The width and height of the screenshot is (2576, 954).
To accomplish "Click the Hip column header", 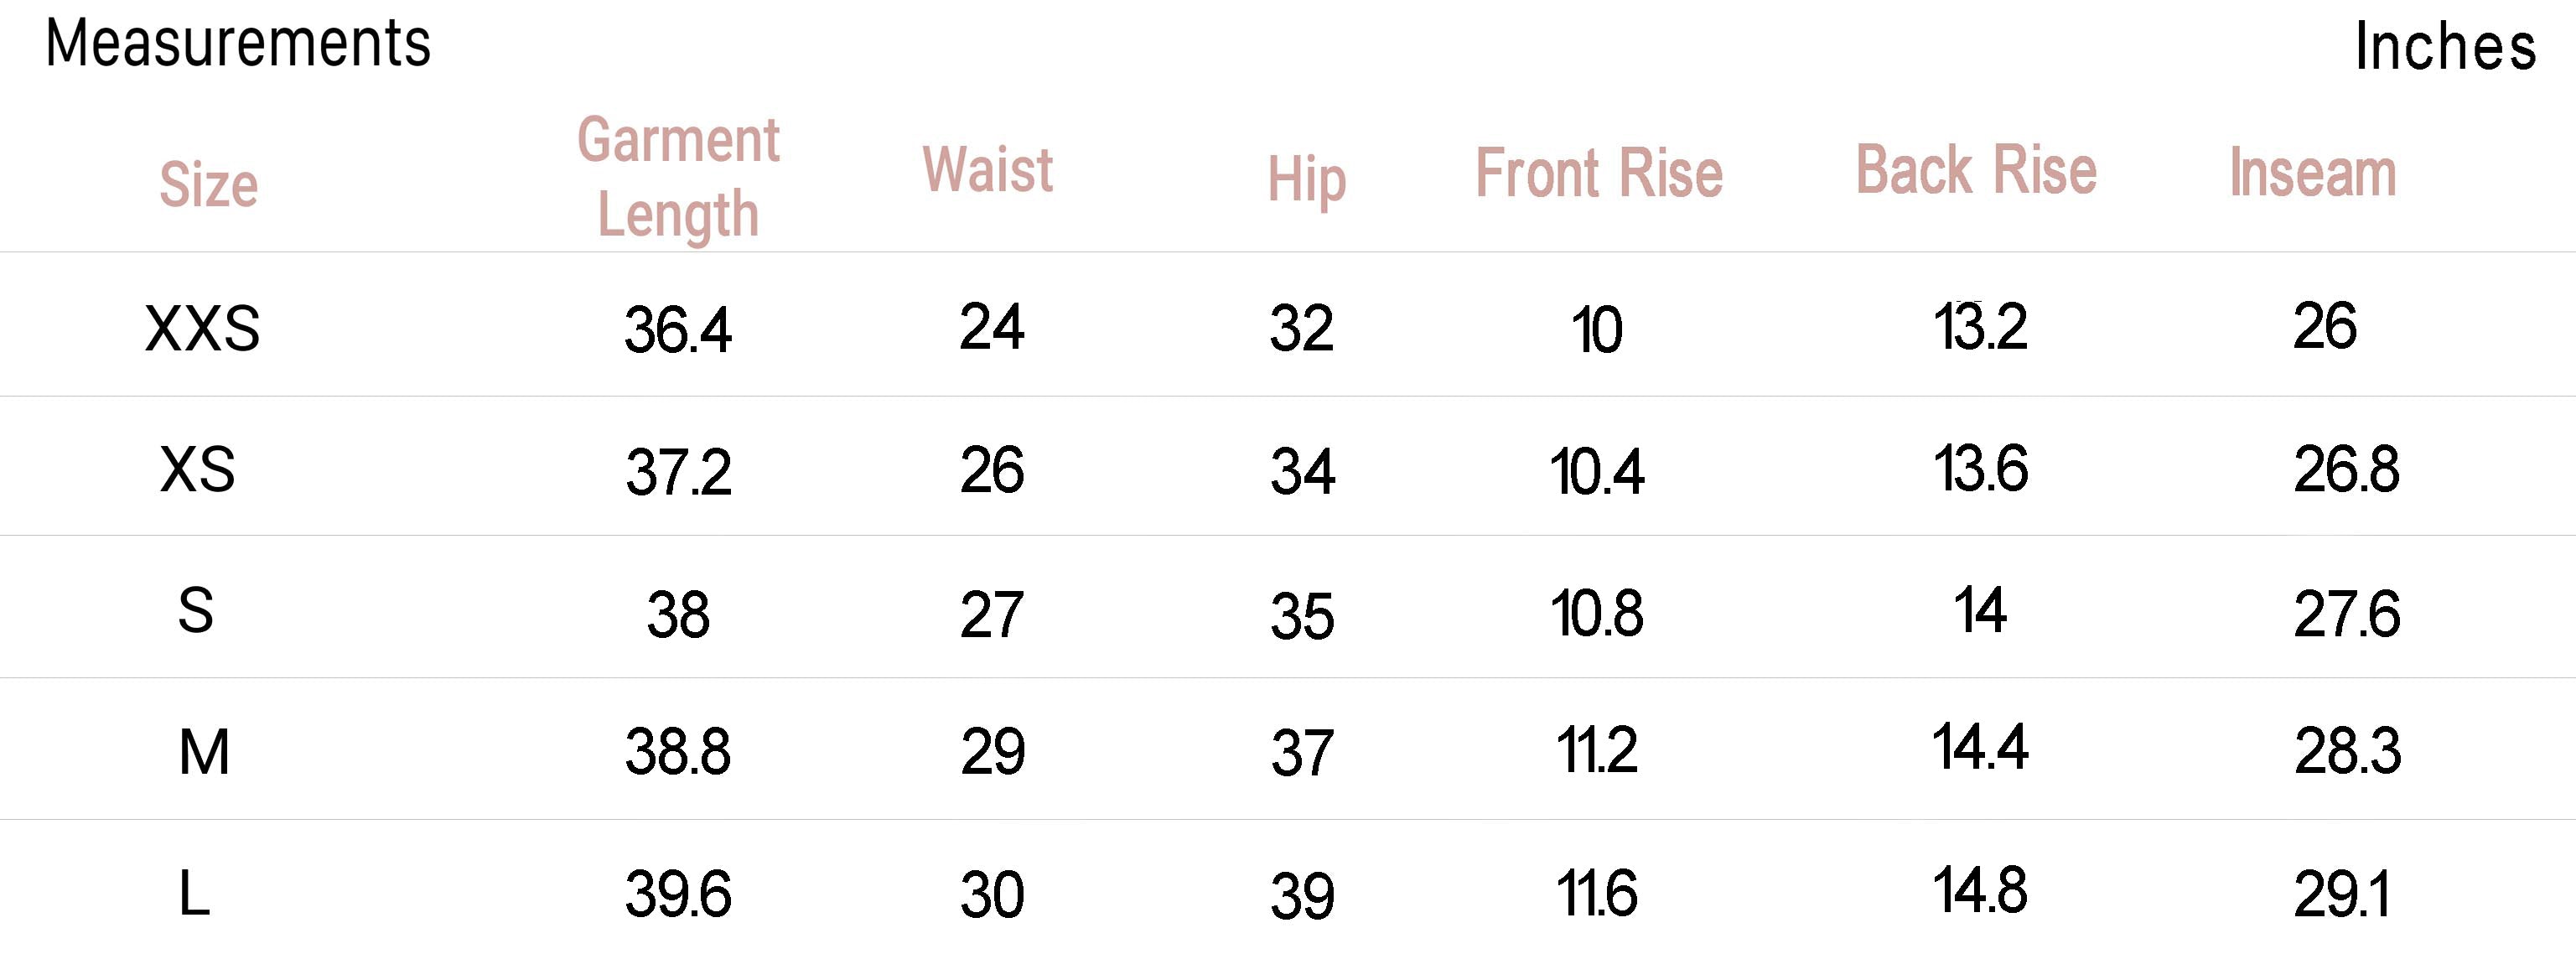I will pos(1307,180).
